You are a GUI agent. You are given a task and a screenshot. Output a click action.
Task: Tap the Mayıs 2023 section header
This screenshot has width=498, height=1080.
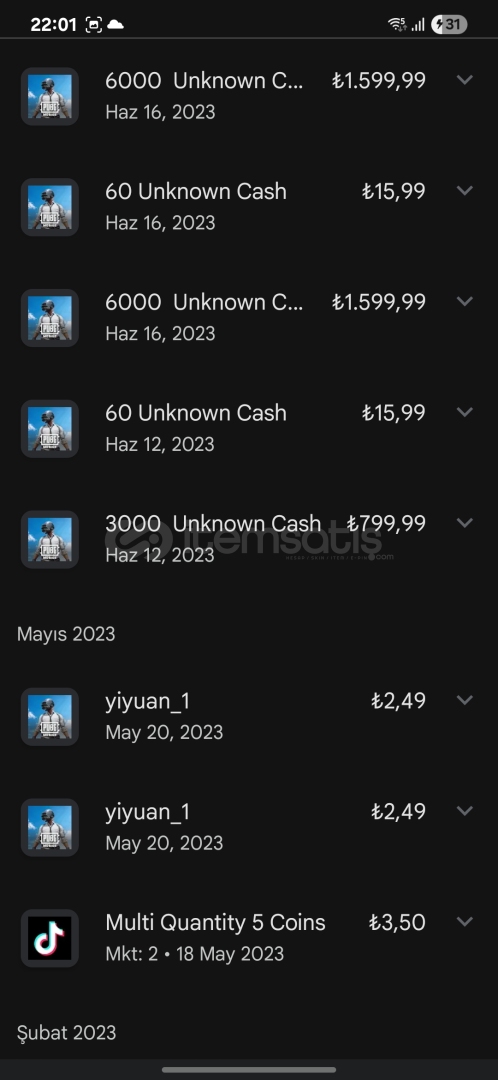tap(66, 634)
